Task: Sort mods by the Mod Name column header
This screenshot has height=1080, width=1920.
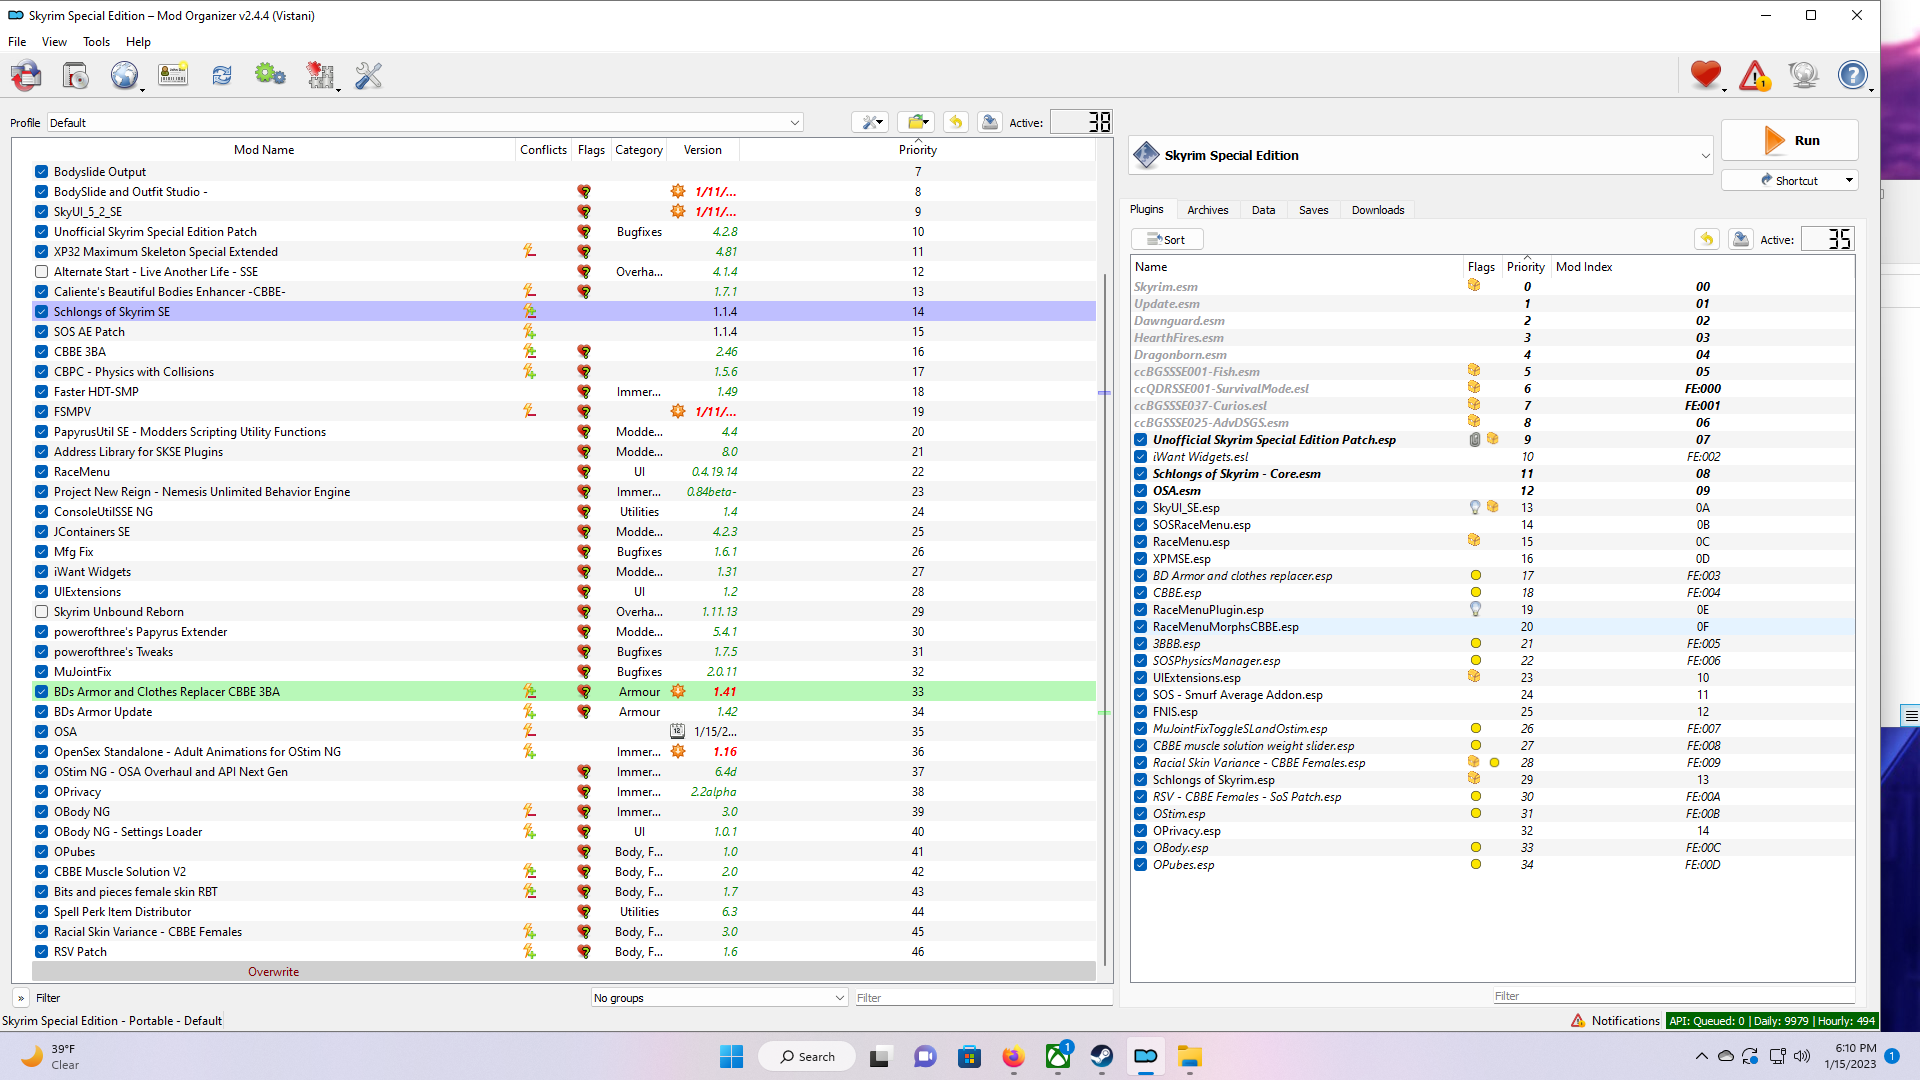Action: [264, 150]
